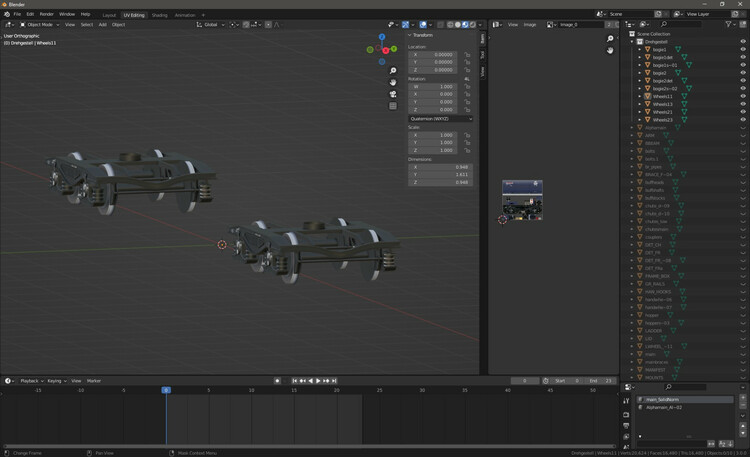Collapse the Drehgestell collection in outliner

(632, 42)
